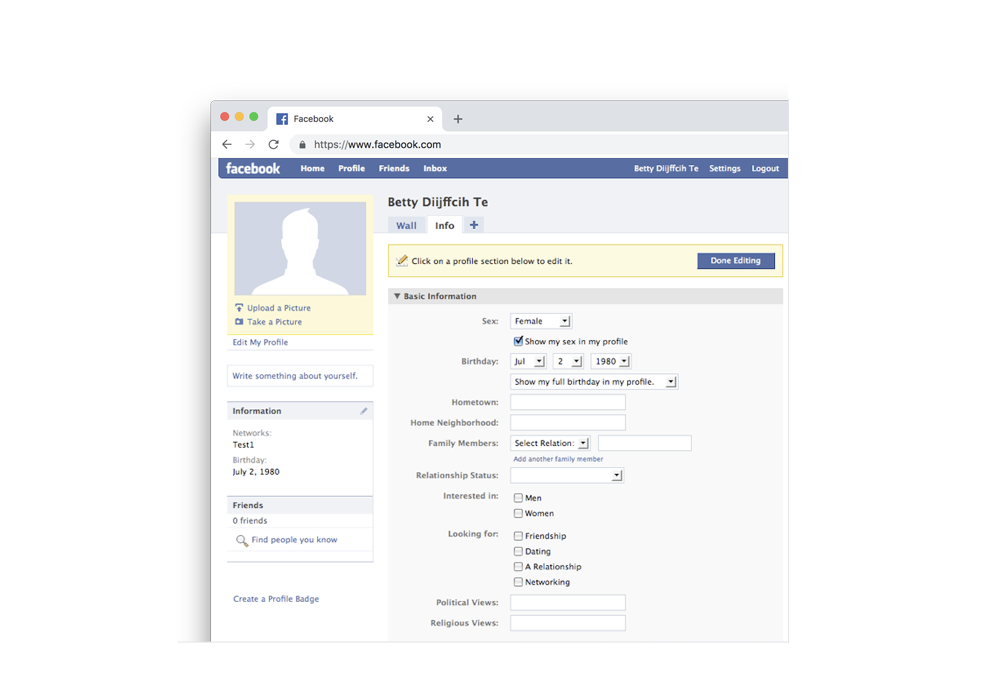Screen dimensions: 1000x700
Task: Click the 'Test1' network text
Action: pos(243,445)
